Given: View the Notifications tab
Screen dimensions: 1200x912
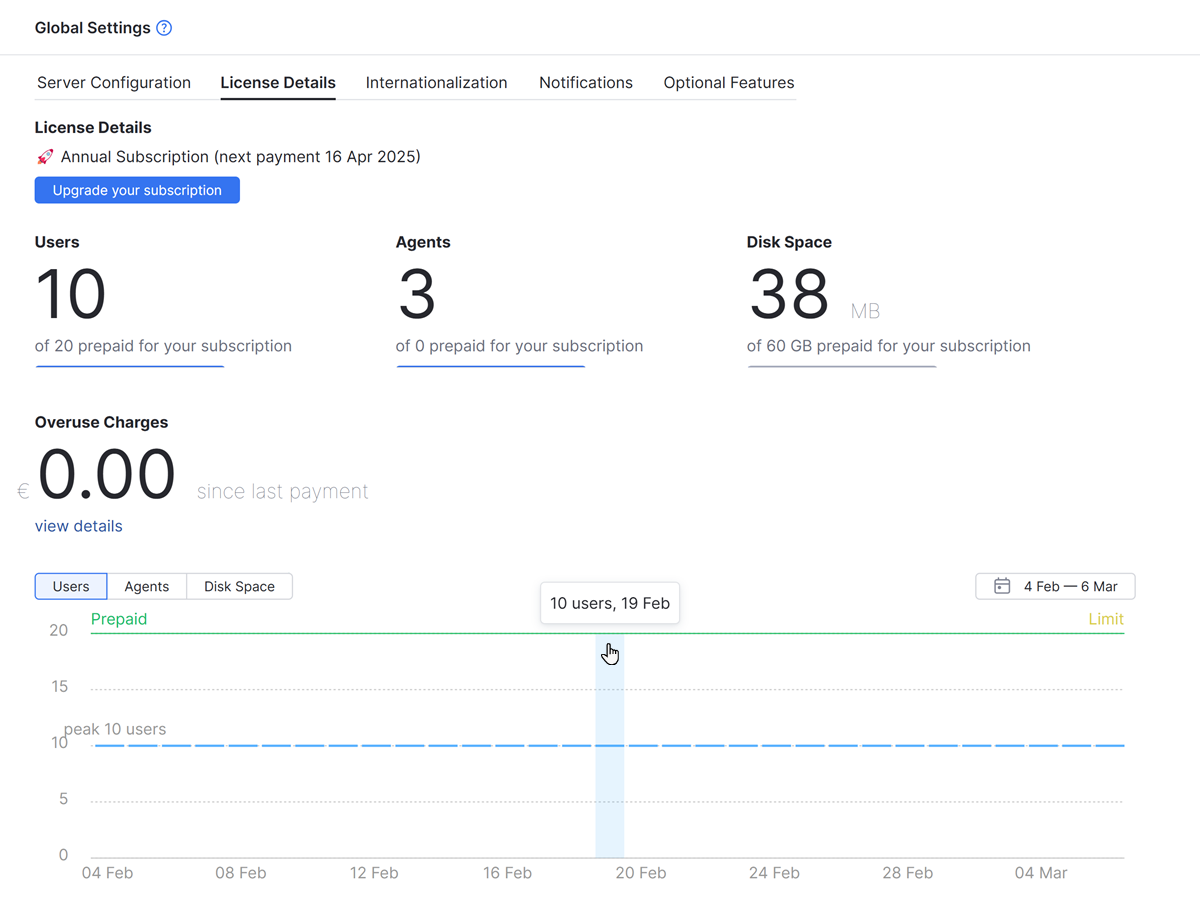Looking at the screenshot, I should point(585,83).
